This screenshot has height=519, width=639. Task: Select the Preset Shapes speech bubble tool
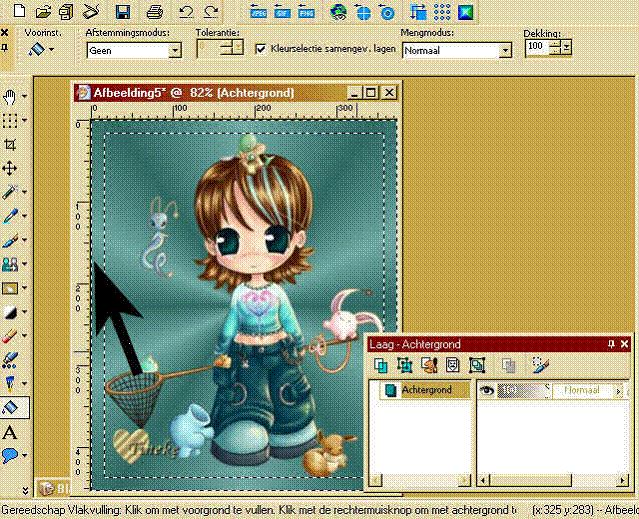[x=10, y=455]
